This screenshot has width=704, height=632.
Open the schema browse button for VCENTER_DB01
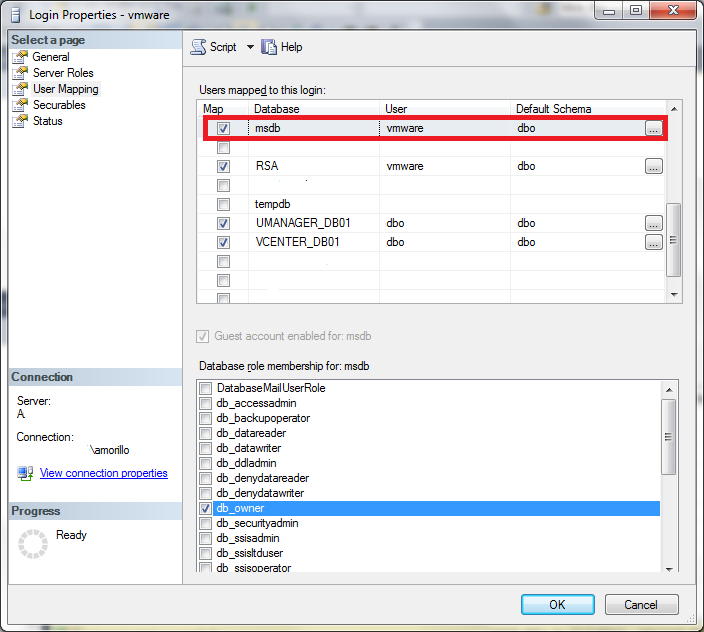coord(654,242)
